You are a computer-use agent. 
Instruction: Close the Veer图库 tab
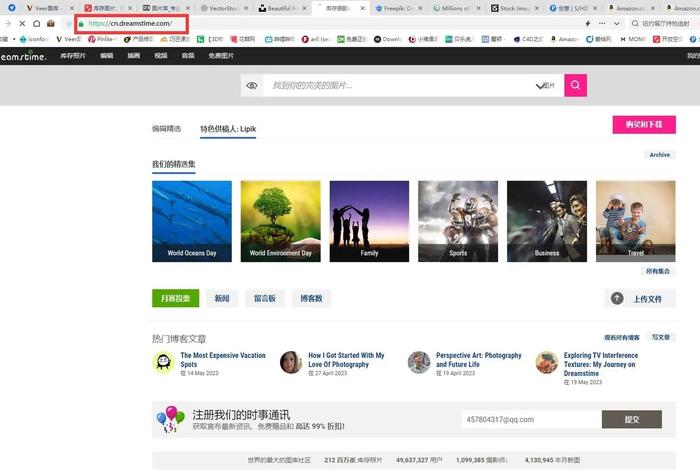71,8
